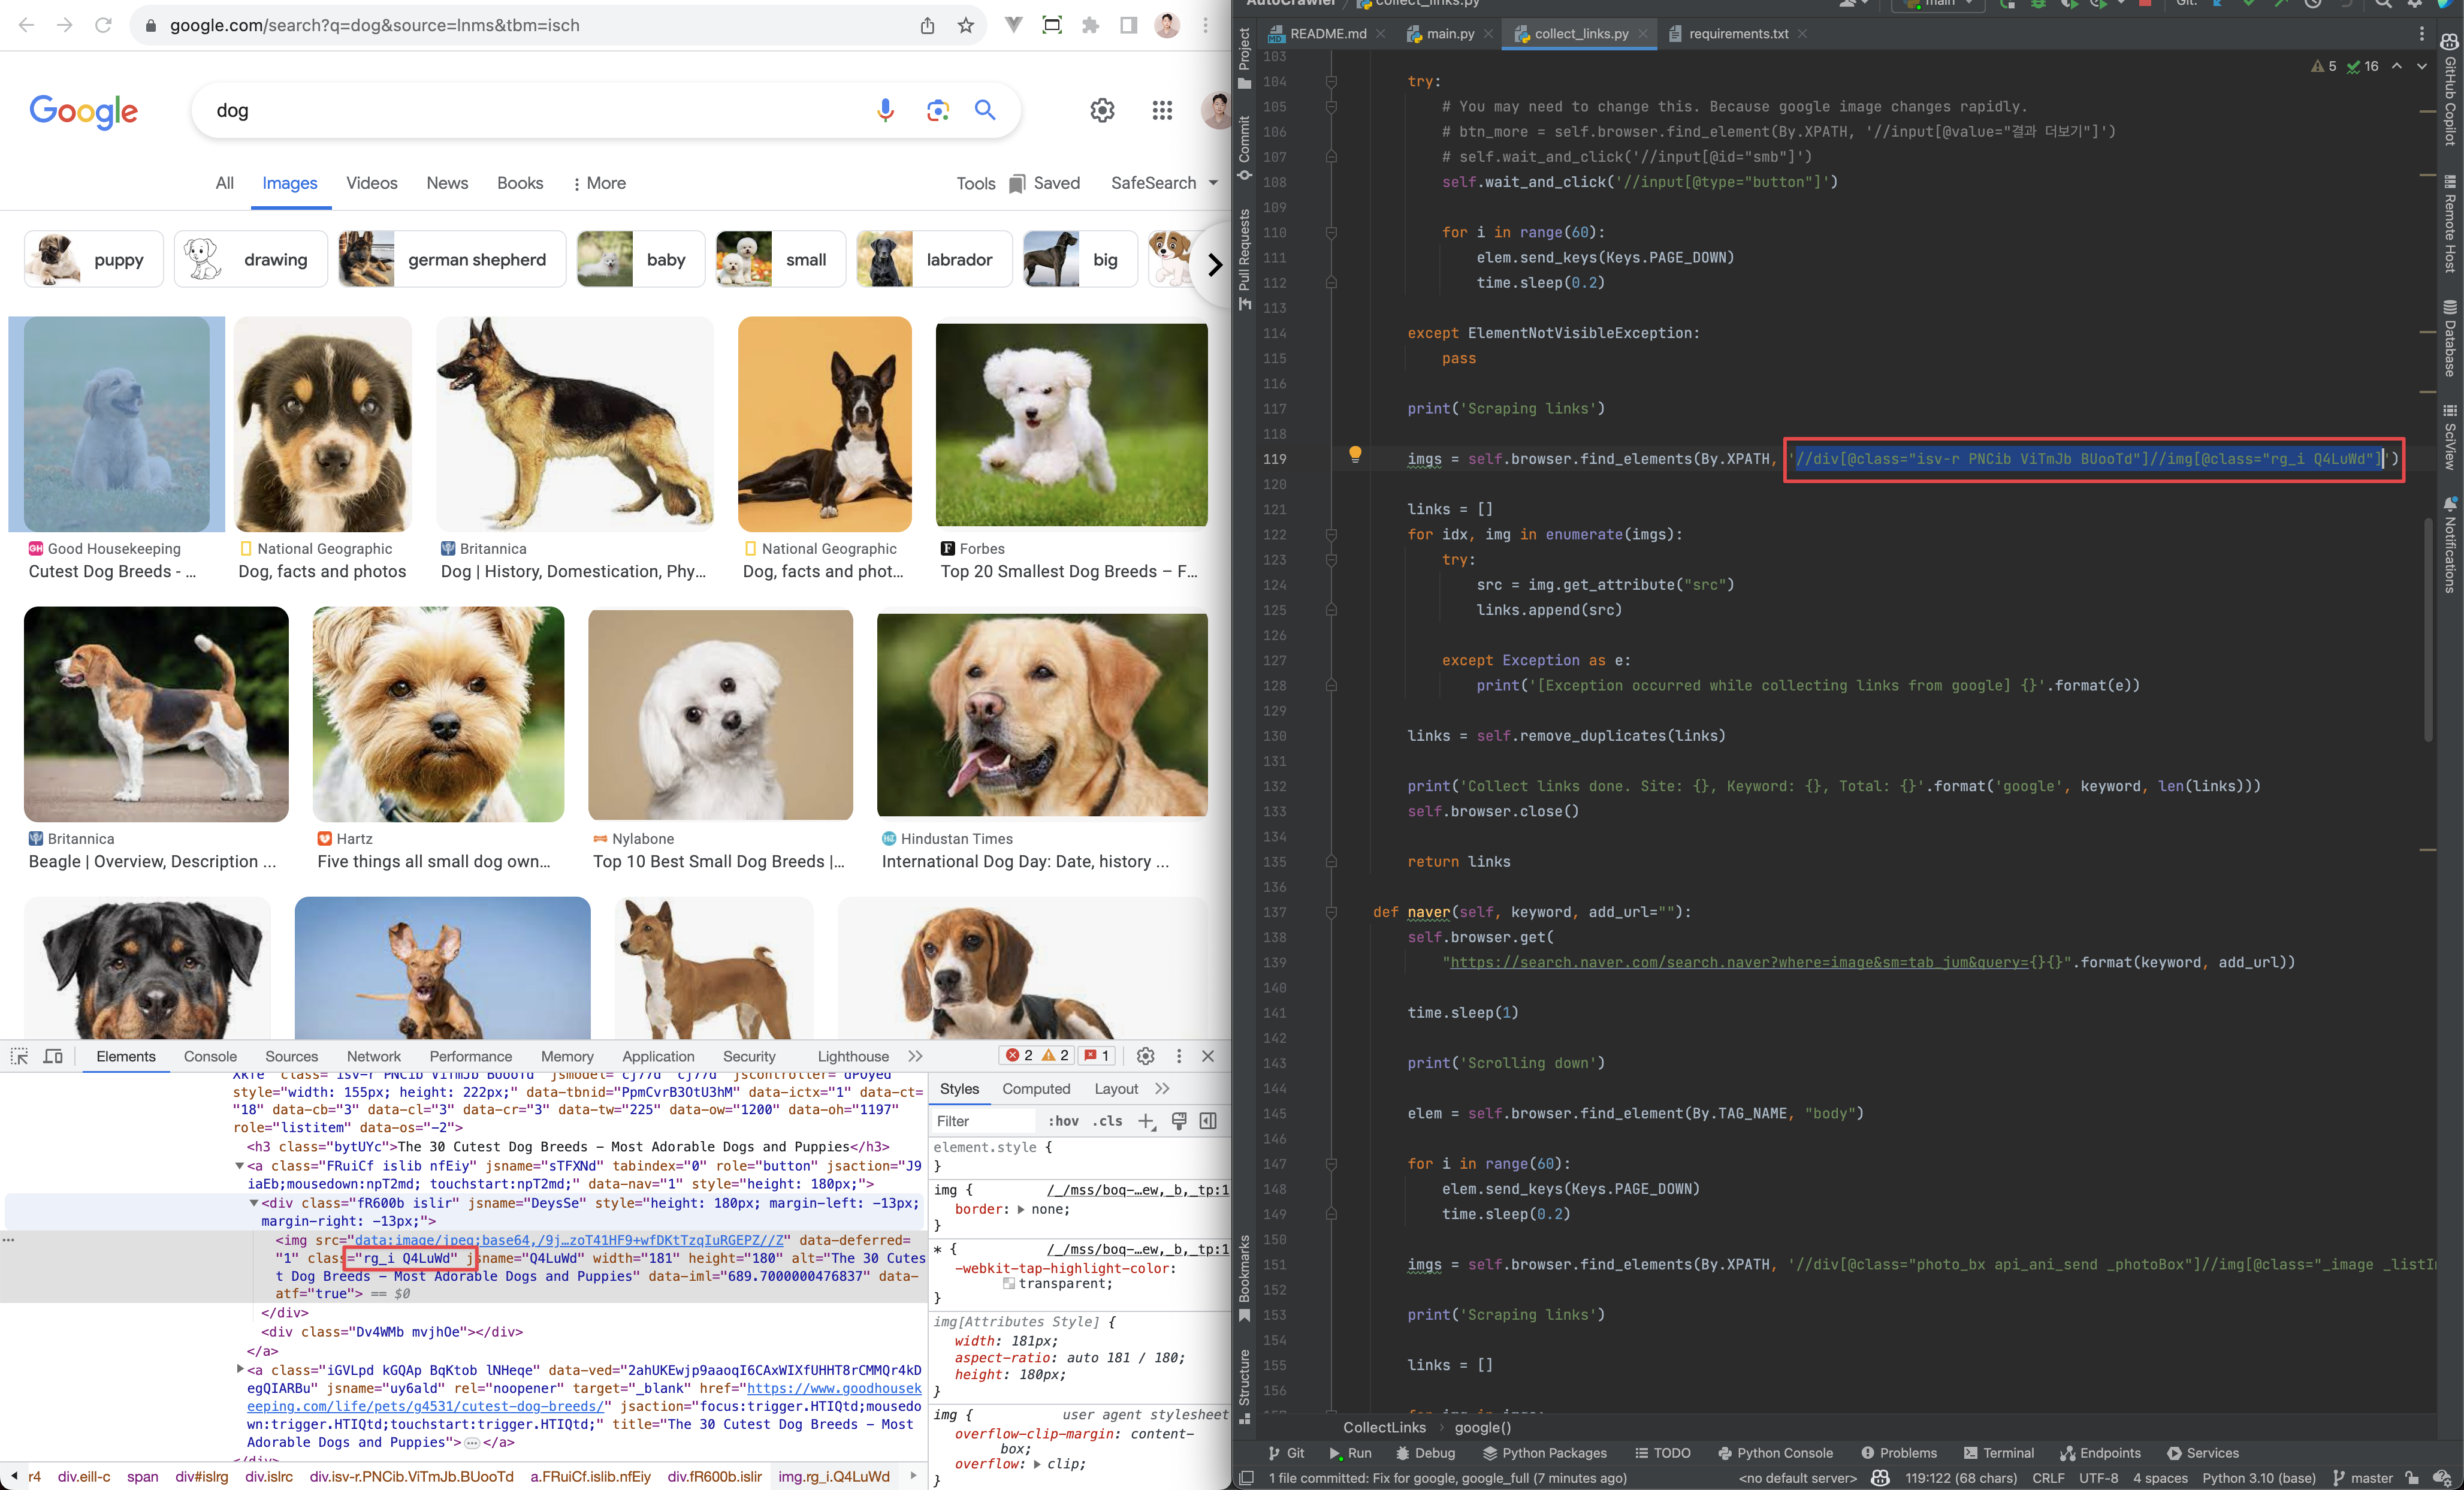
Task: Open Britannica German Shepherd image thumbnail
Action: click(x=575, y=424)
